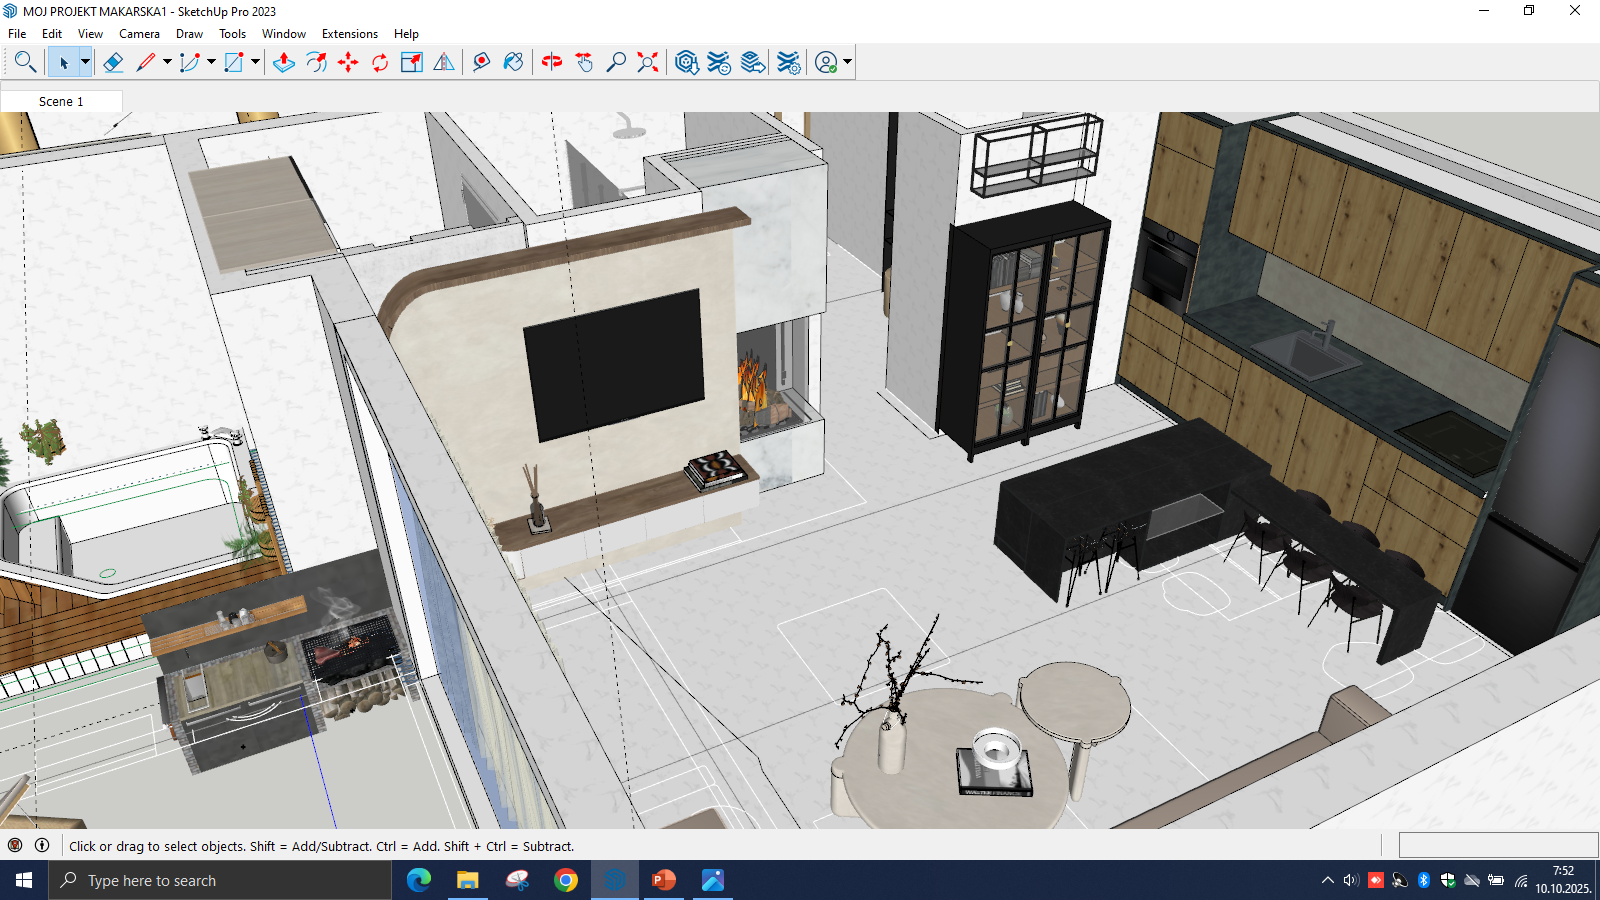The image size is (1600, 900).
Task: Activate the Orbit tool
Action: (x=552, y=62)
